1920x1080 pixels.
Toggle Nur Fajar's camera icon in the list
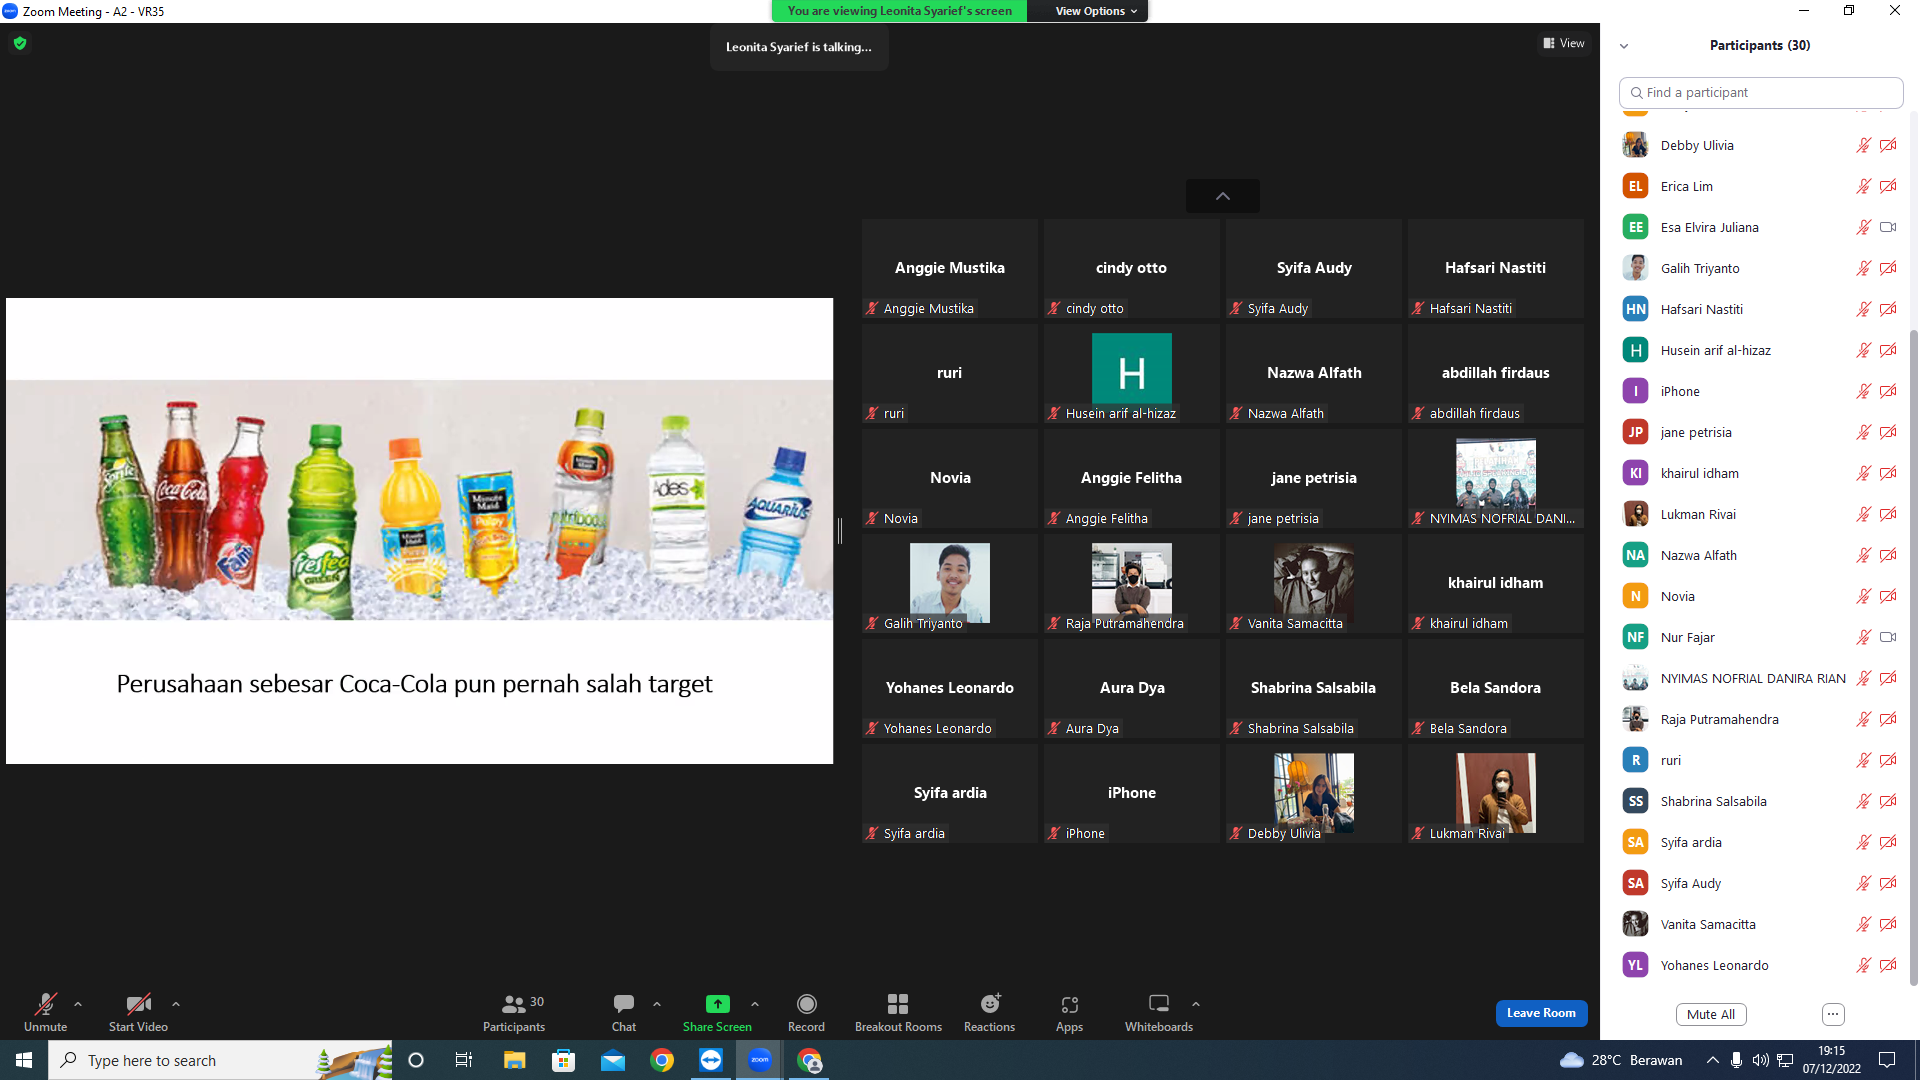[1888, 637]
